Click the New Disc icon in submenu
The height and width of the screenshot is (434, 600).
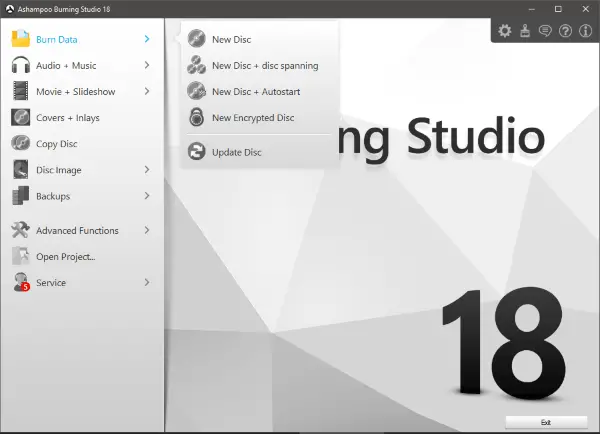[197, 39]
